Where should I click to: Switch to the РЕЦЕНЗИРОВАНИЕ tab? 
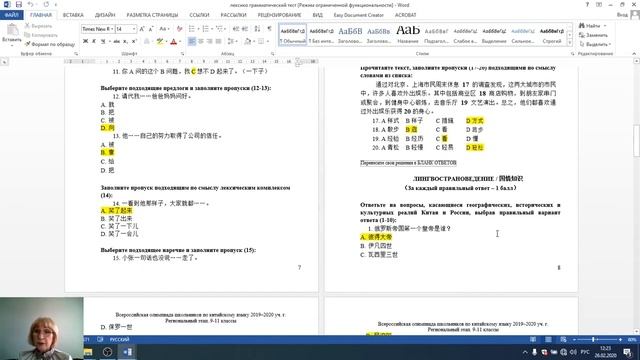[x=279, y=15]
